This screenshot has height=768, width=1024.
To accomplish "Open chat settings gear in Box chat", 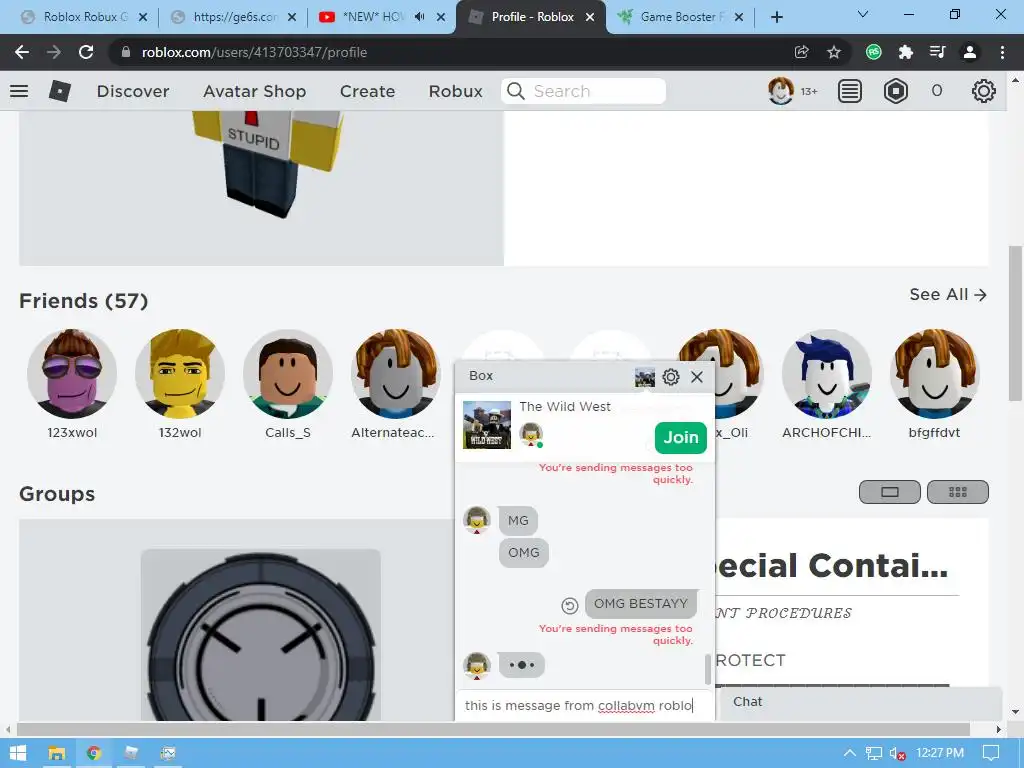I will click(x=671, y=377).
